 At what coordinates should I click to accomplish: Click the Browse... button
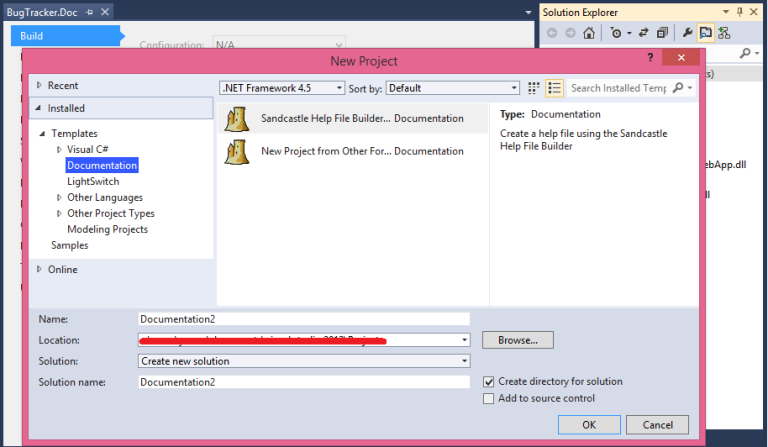tap(518, 340)
